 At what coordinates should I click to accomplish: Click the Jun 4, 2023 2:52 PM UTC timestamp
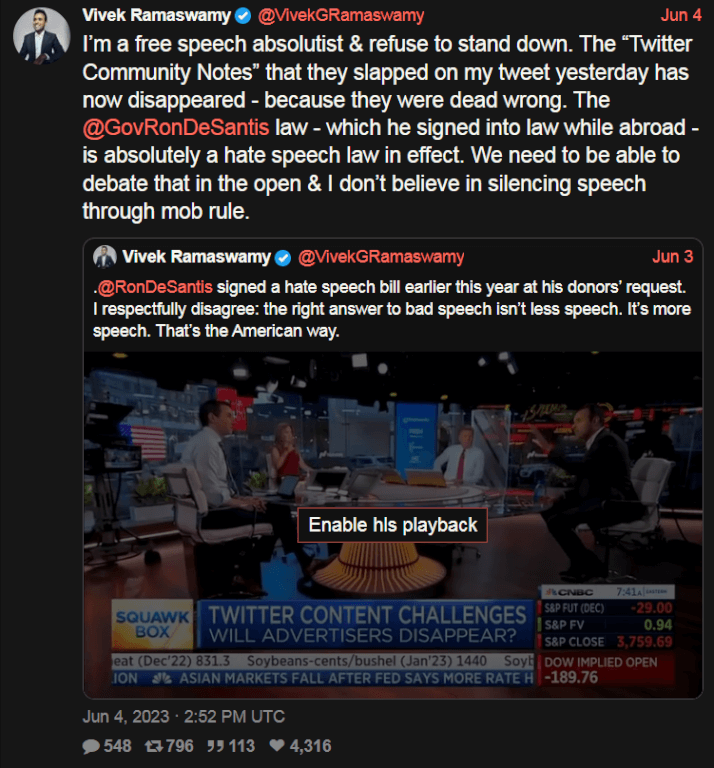click(x=184, y=717)
